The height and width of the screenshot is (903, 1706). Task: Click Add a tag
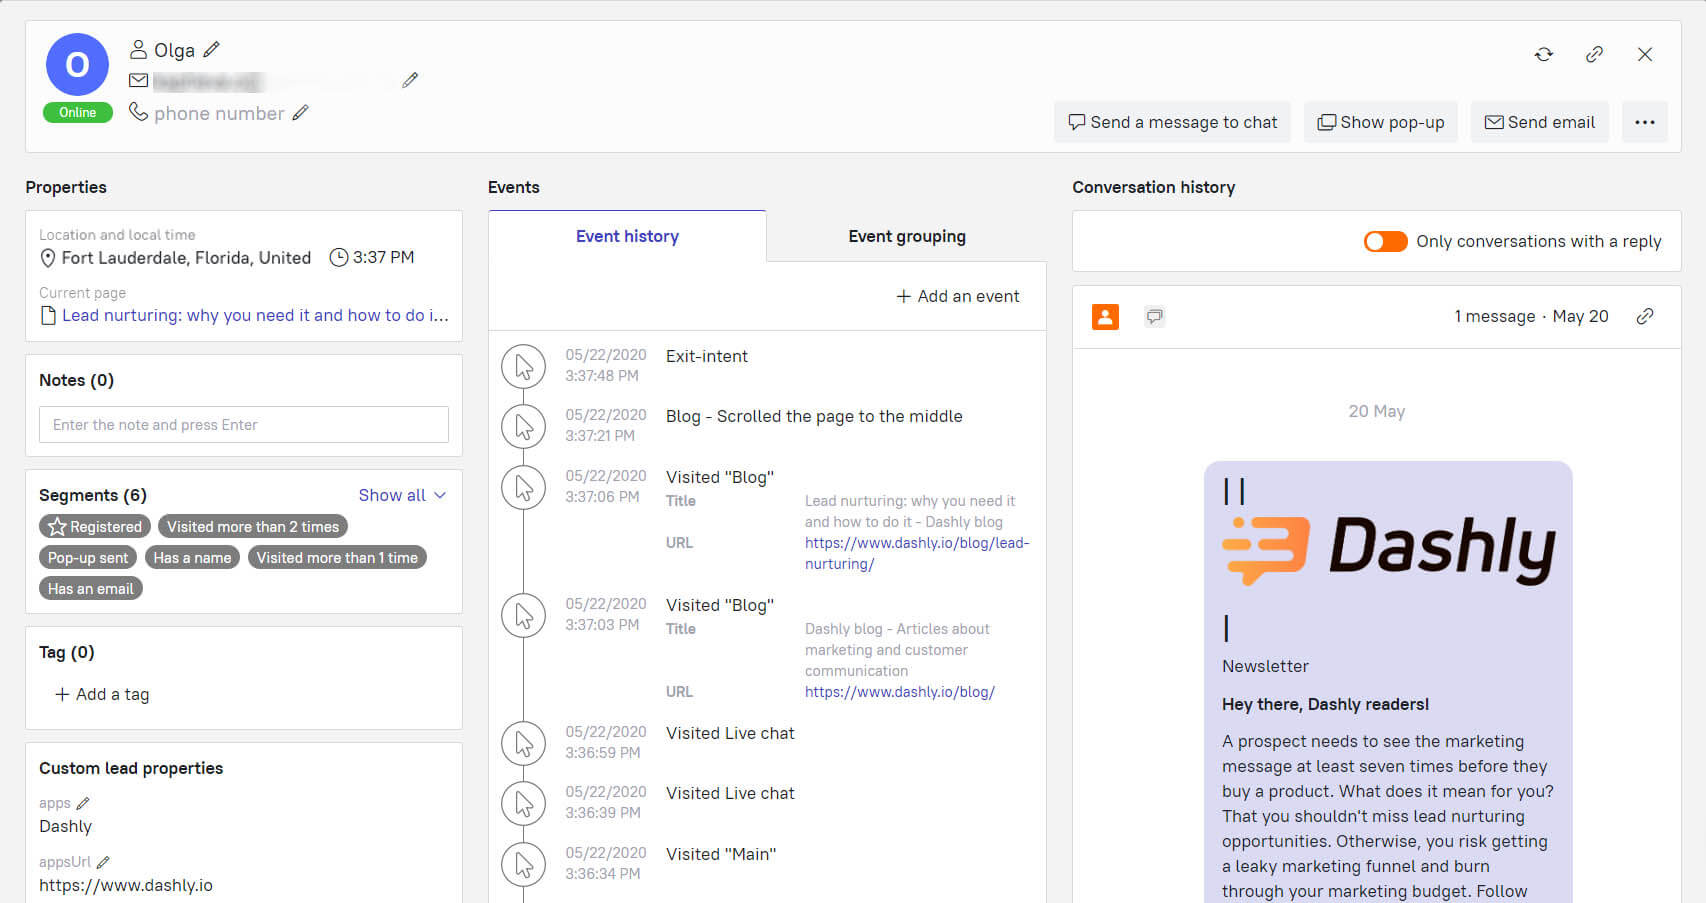click(102, 694)
